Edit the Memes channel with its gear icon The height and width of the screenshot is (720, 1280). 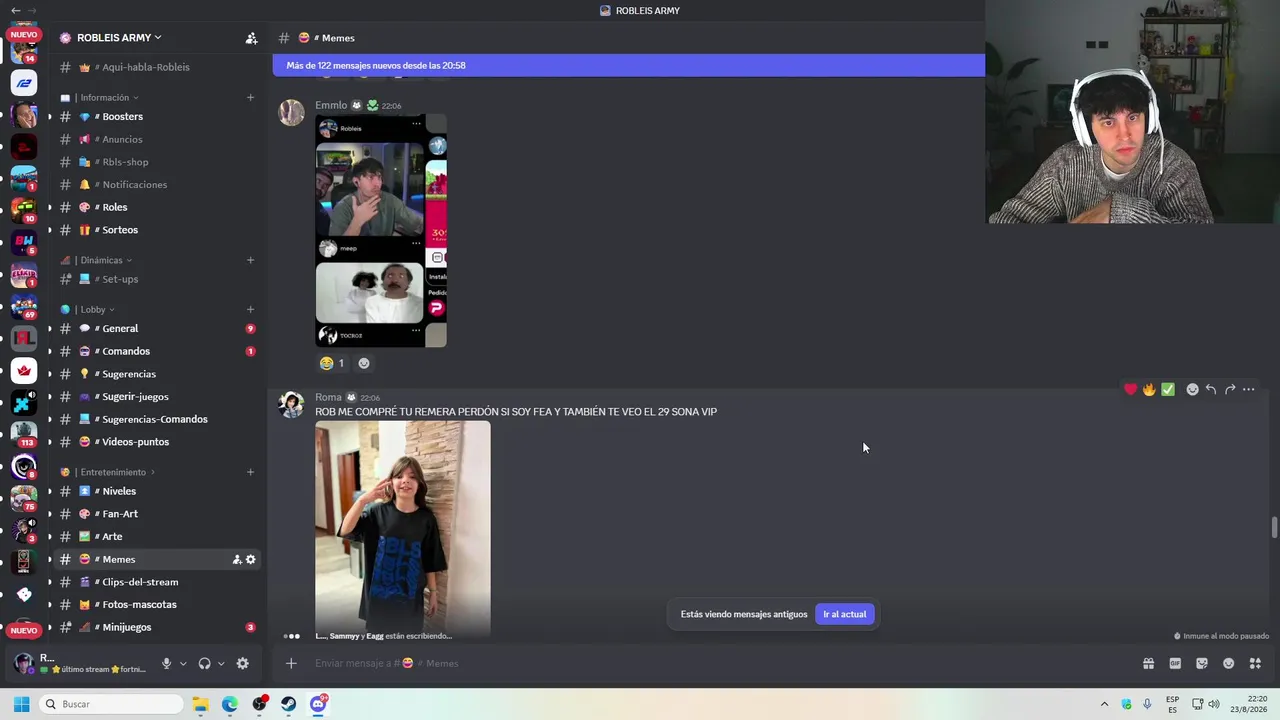[x=251, y=559]
